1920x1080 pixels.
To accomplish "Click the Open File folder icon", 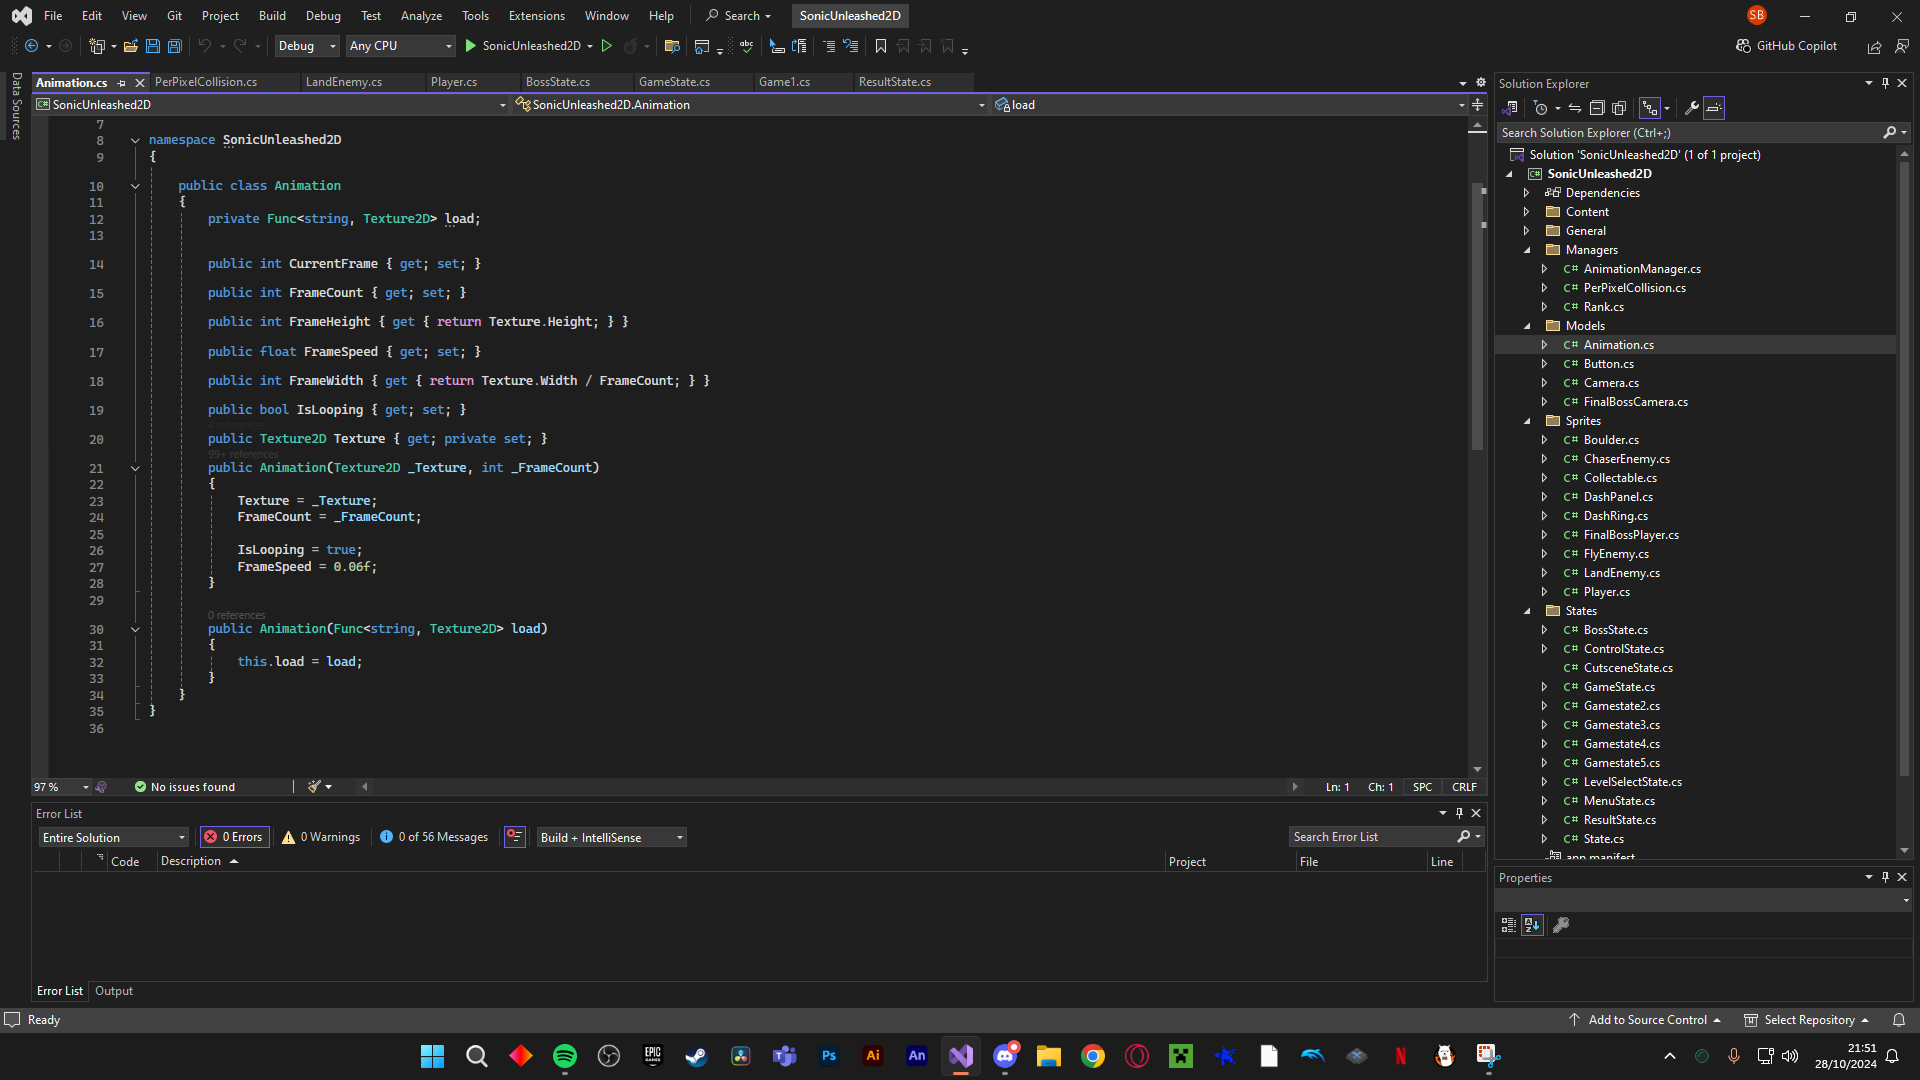I will click(131, 46).
